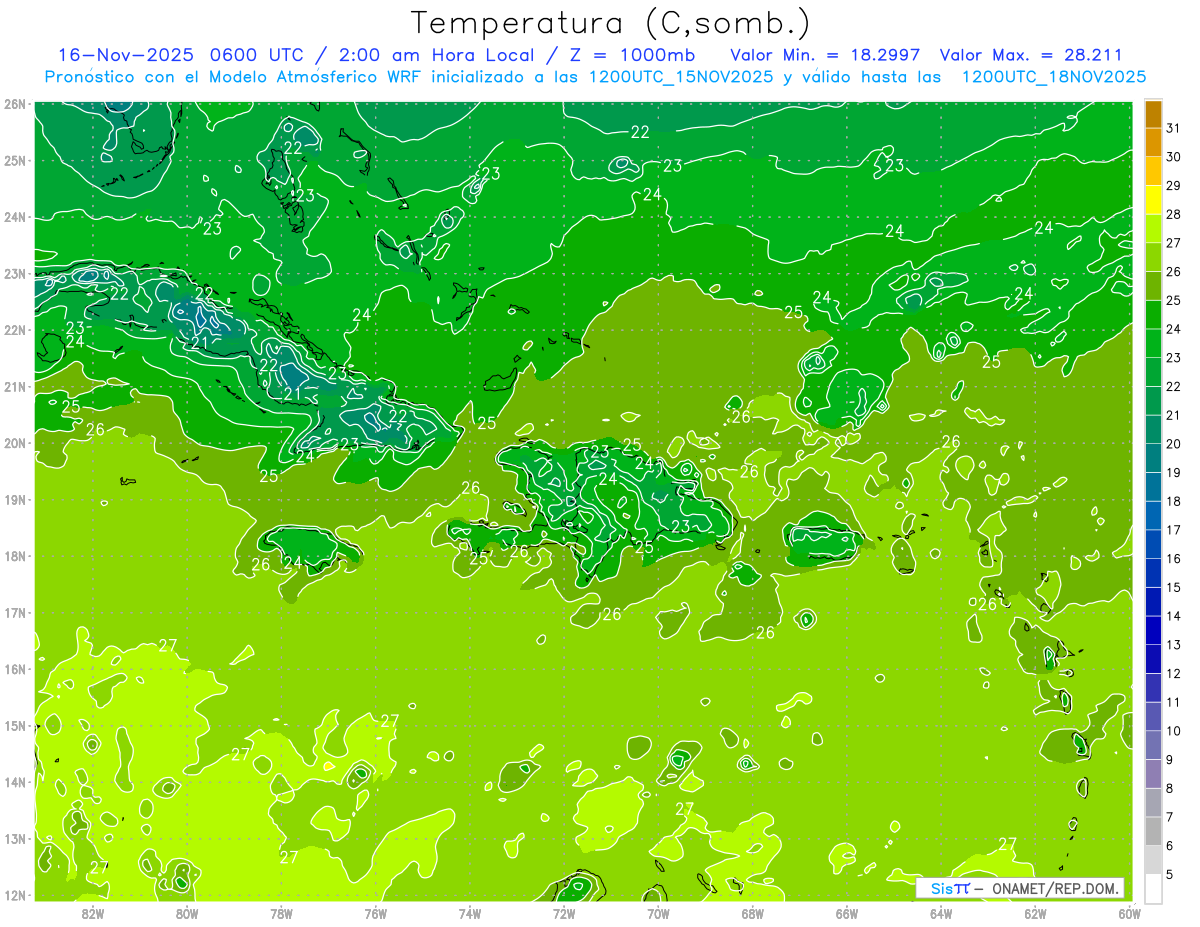Screen dimensions: 1200x927
Task: Click the white legend swatch below 5
Action: click(x=1153, y=888)
